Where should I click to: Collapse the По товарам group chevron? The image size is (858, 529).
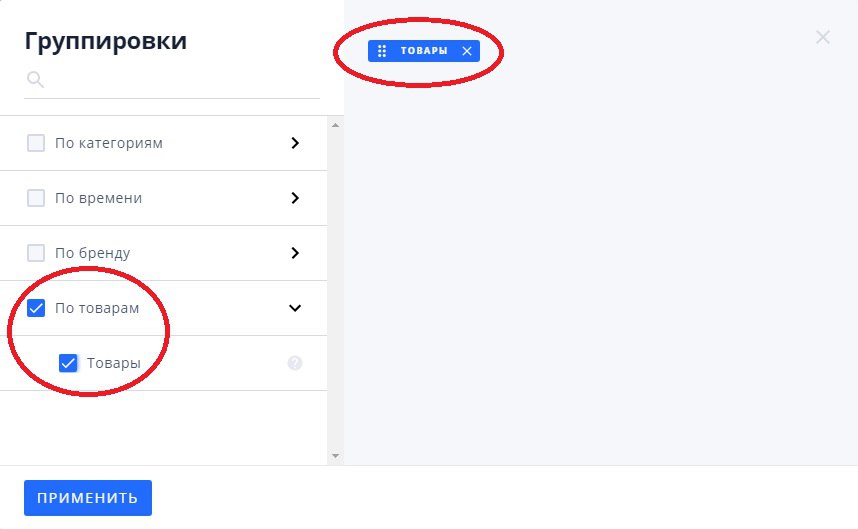point(295,308)
